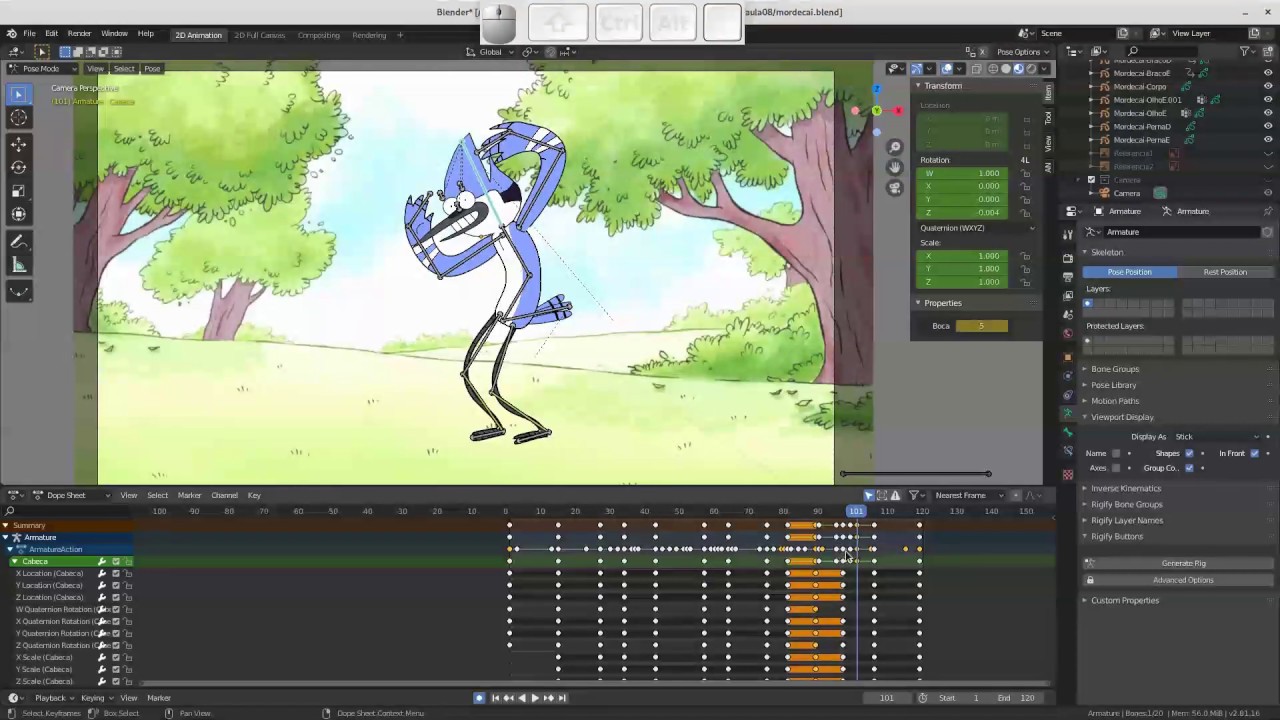Switch to the Compositing workspace tab

(319, 35)
